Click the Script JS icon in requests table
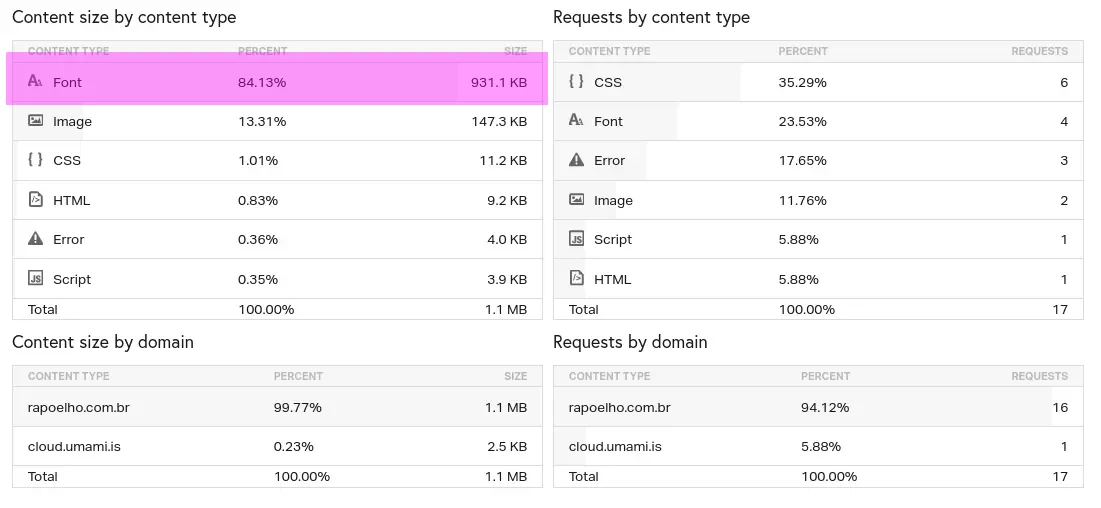The width and height of the screenshot is (1101, 508). (576, 239)
